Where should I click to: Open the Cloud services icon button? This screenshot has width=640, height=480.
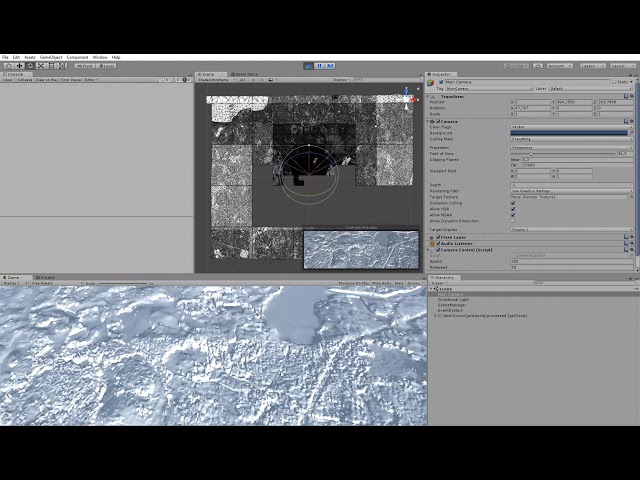538,66
